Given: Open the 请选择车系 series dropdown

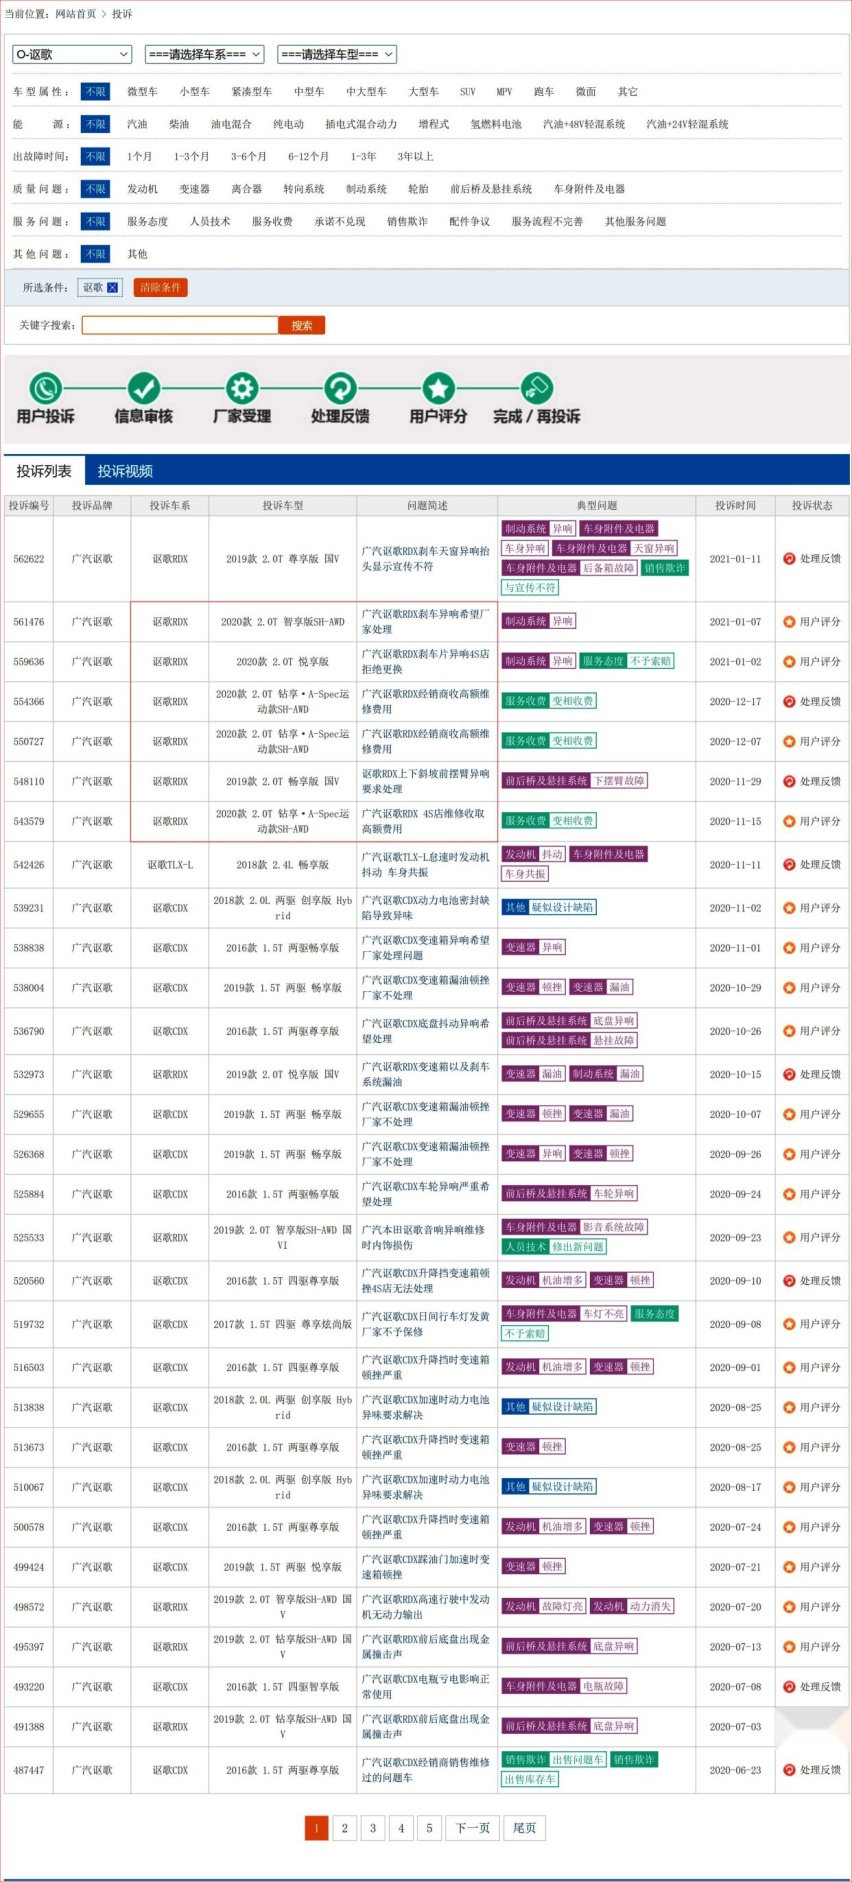Looking at the screenshot, I should [204, 54].
